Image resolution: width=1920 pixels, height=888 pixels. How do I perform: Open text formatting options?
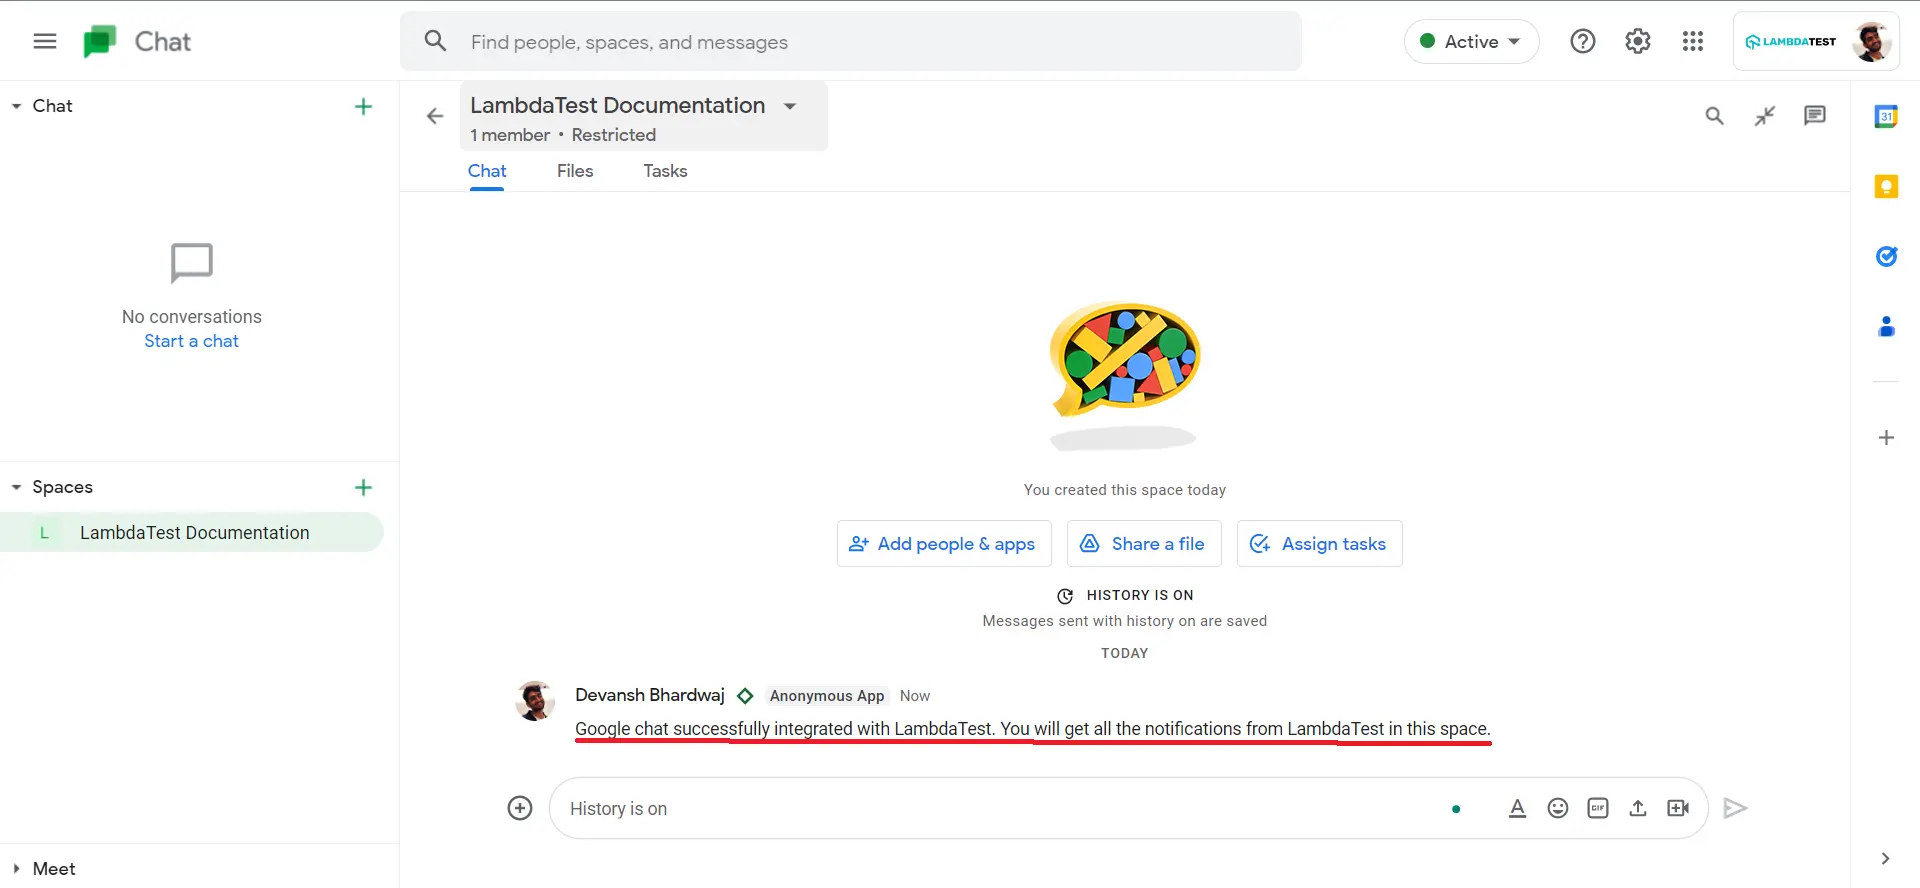coord(1517,808)
